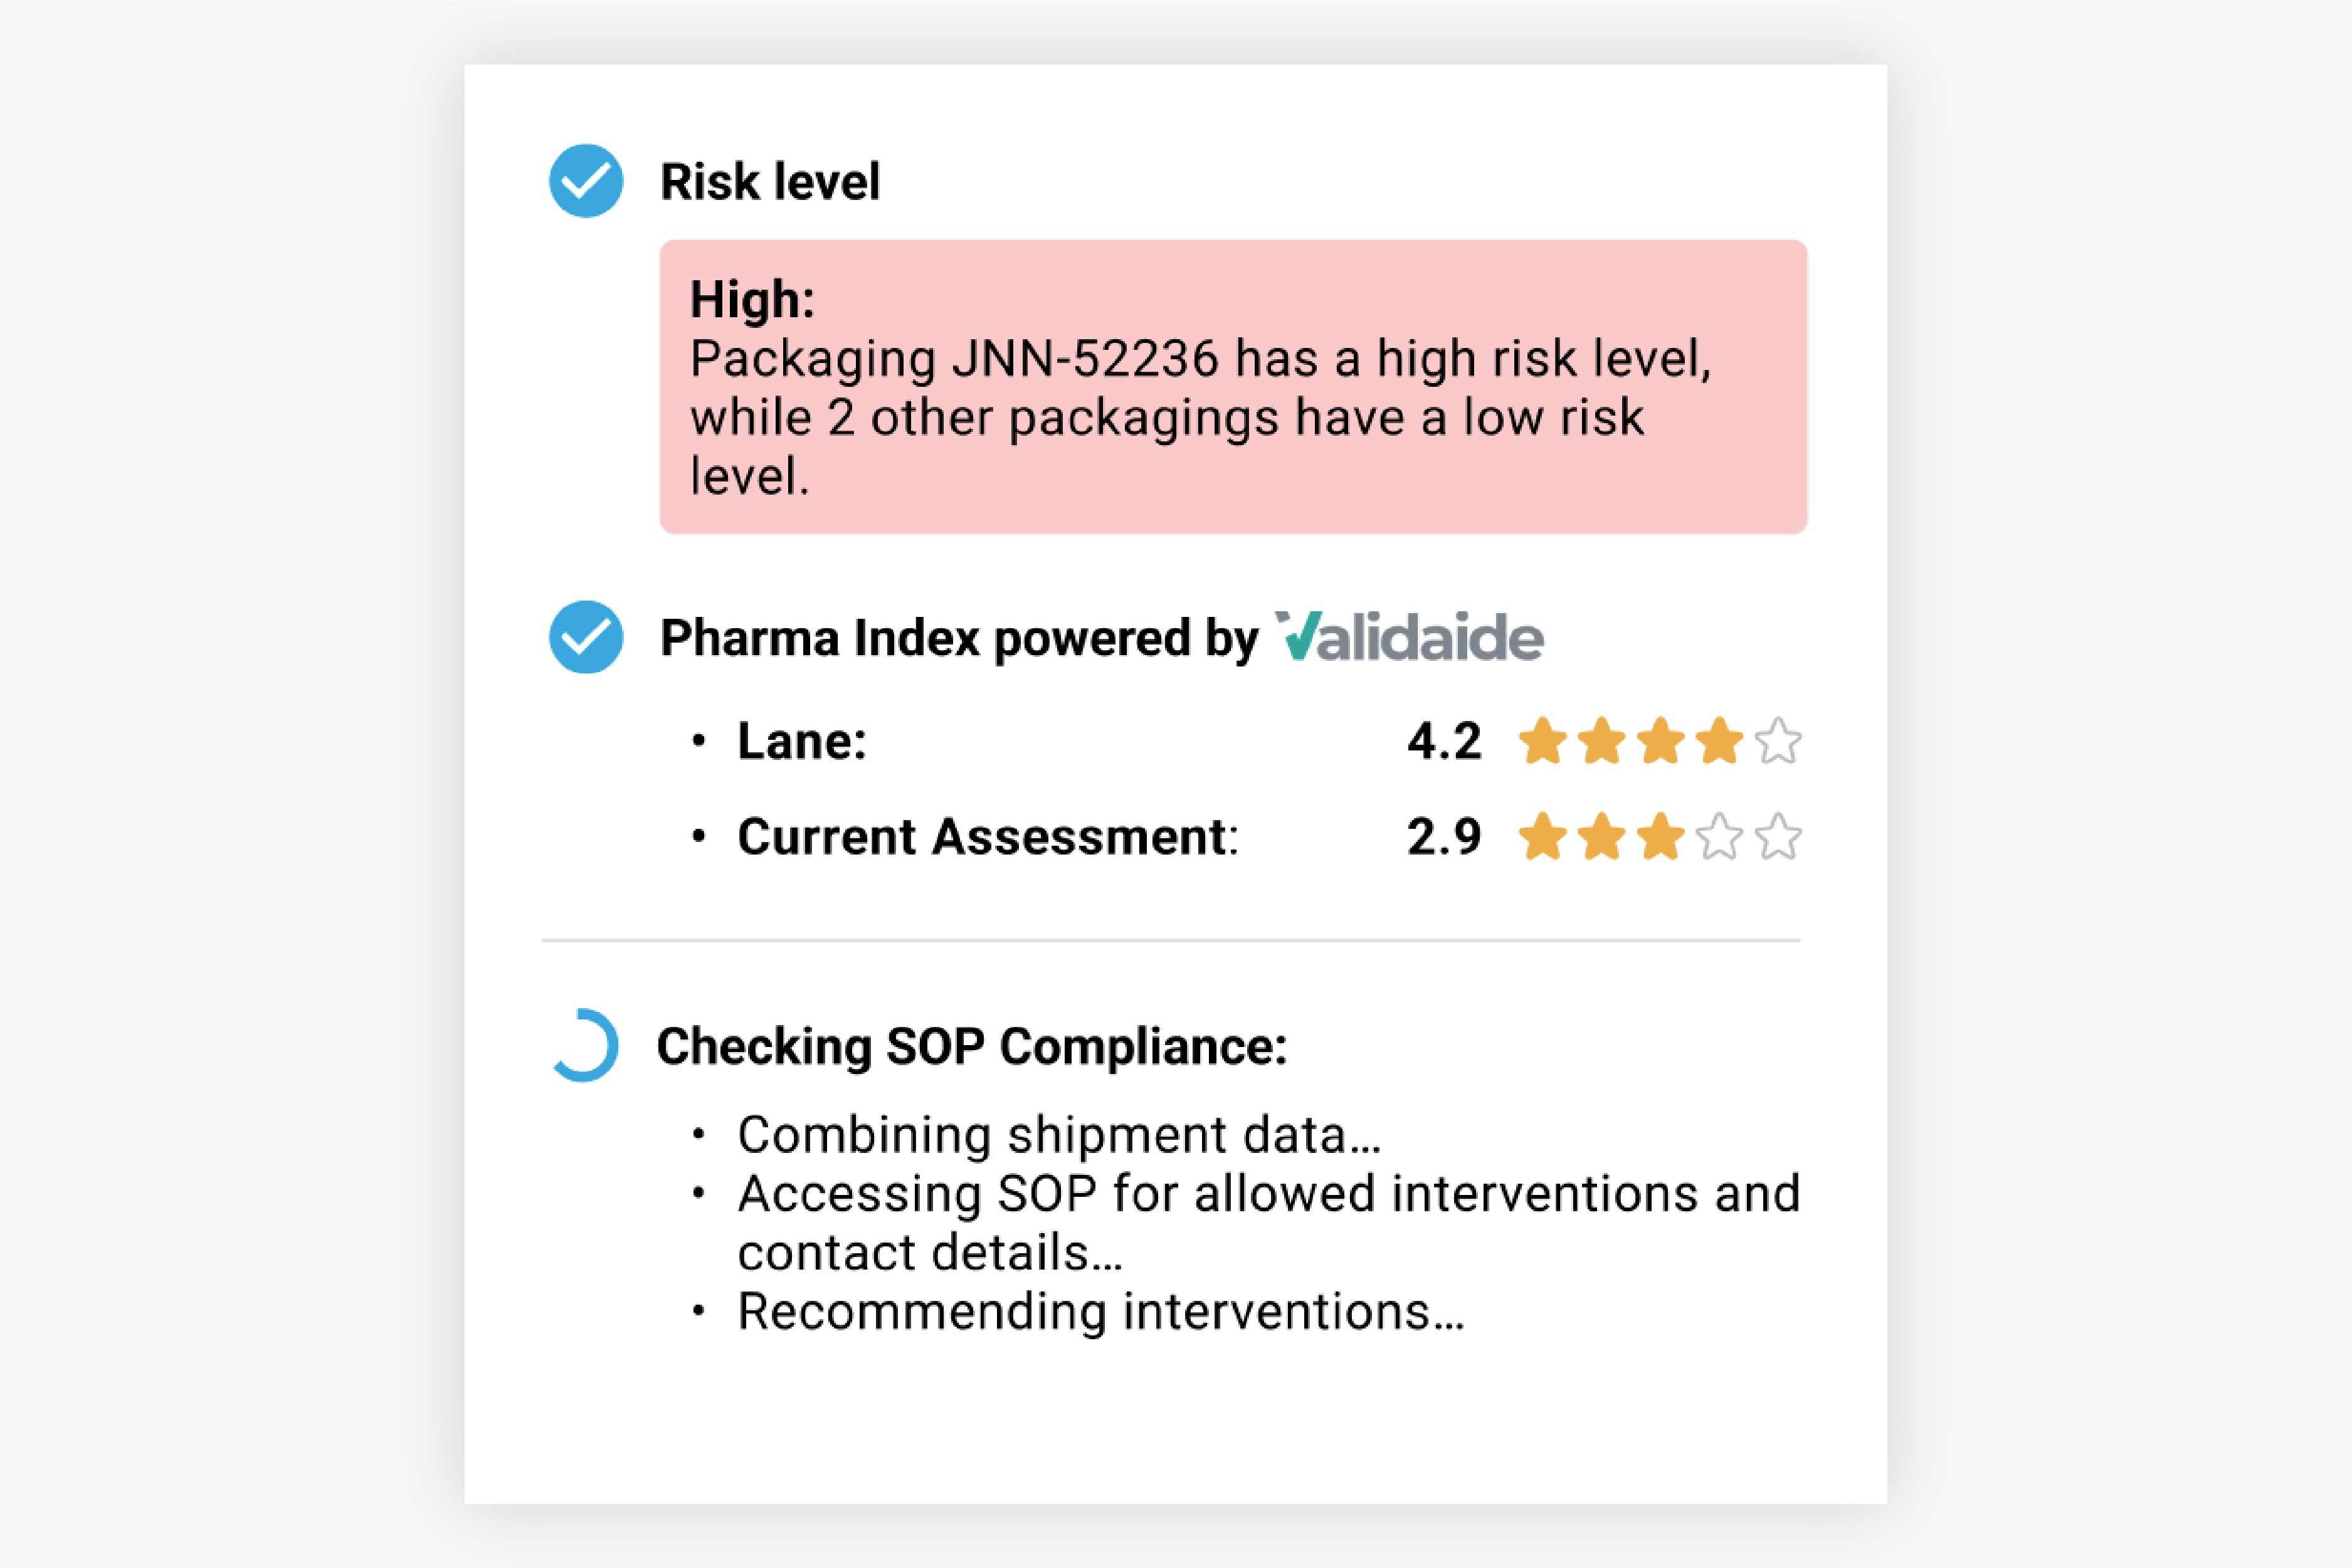Click the third star of Current Assessment
Viewport: 2352px width, 1568px height.
tap(1660, 836)
